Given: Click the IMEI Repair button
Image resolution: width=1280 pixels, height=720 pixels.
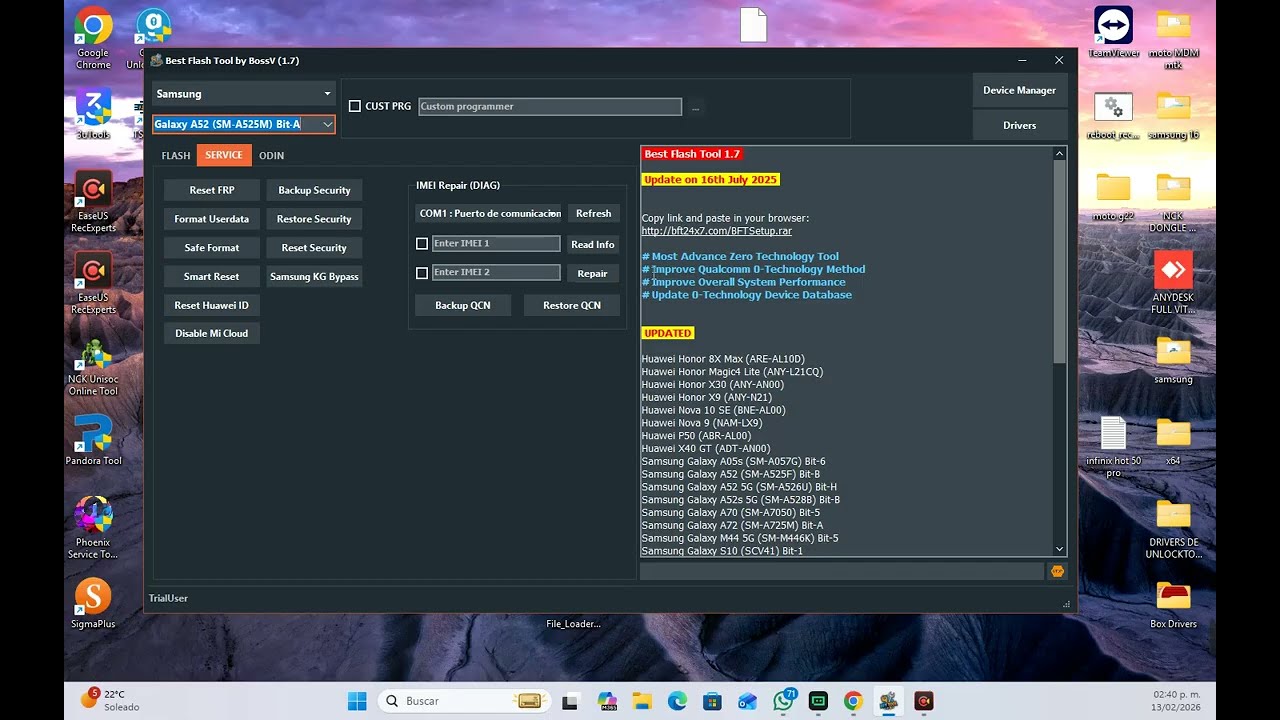Looking at the screenshot, I should pyautogui.click(x=593, y=273).
